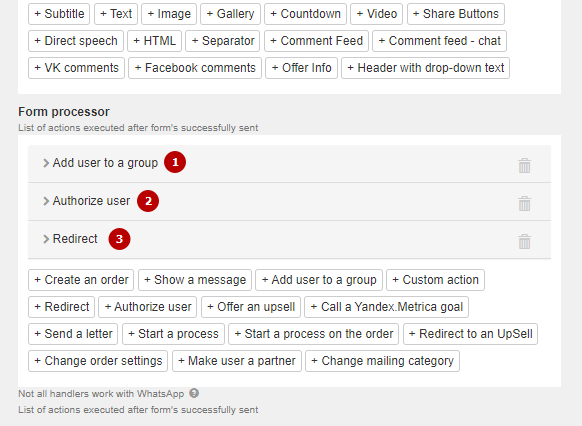This screenshot has height=426, width=582.
Task: Add Send a letter handler
Action: point(73,334)
